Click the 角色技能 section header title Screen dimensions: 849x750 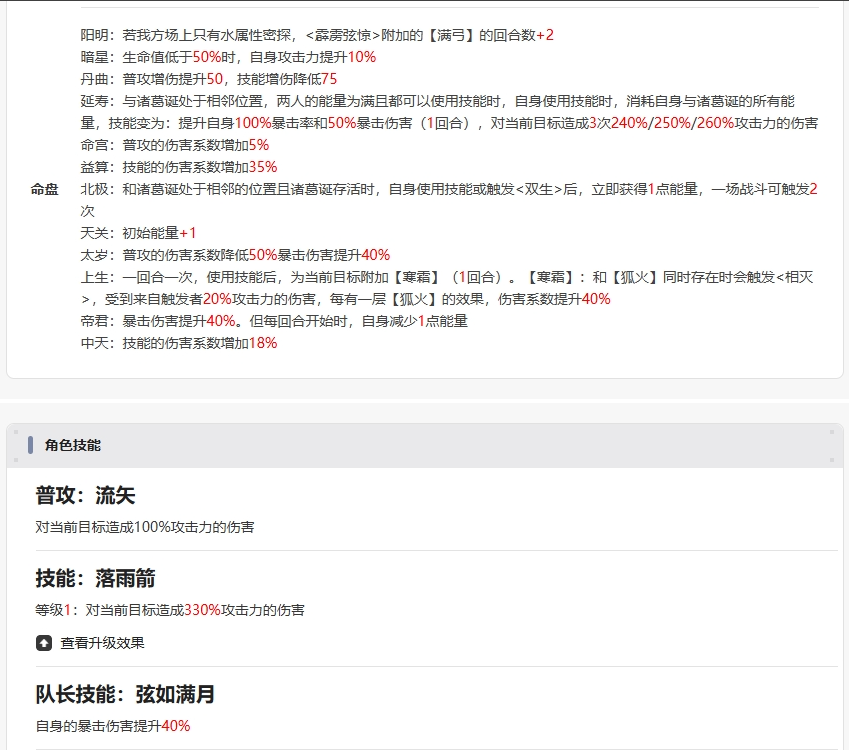(x=73, y=445)
